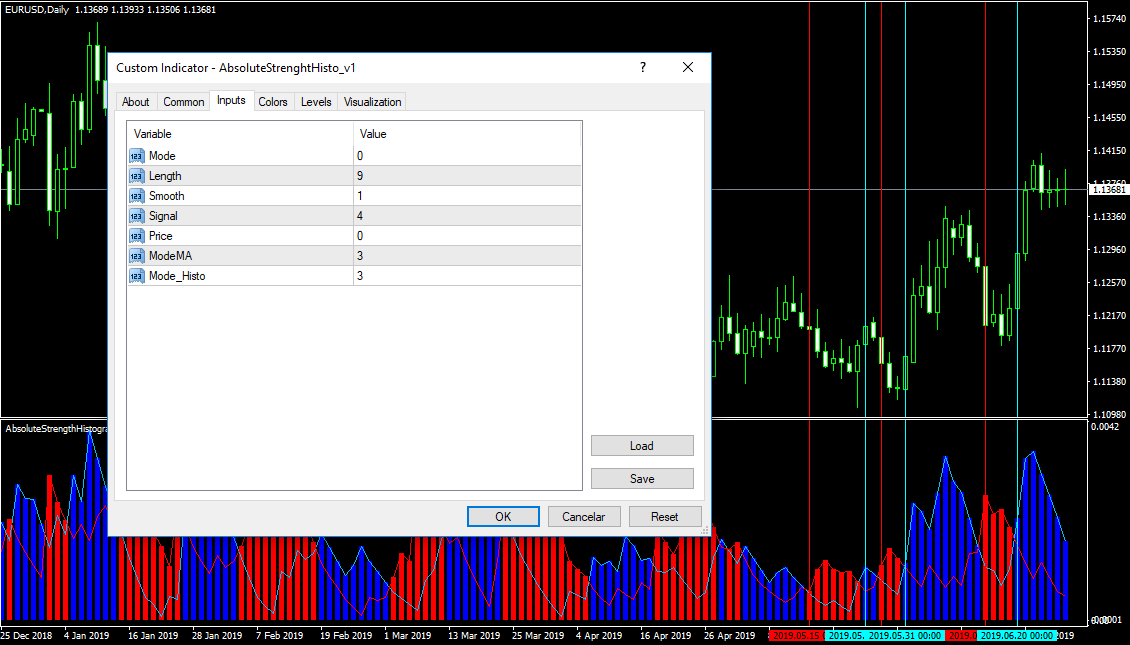The image size is (1130, 645).
Task: Confirm settings with the OK button
Action: coord(503,517)
